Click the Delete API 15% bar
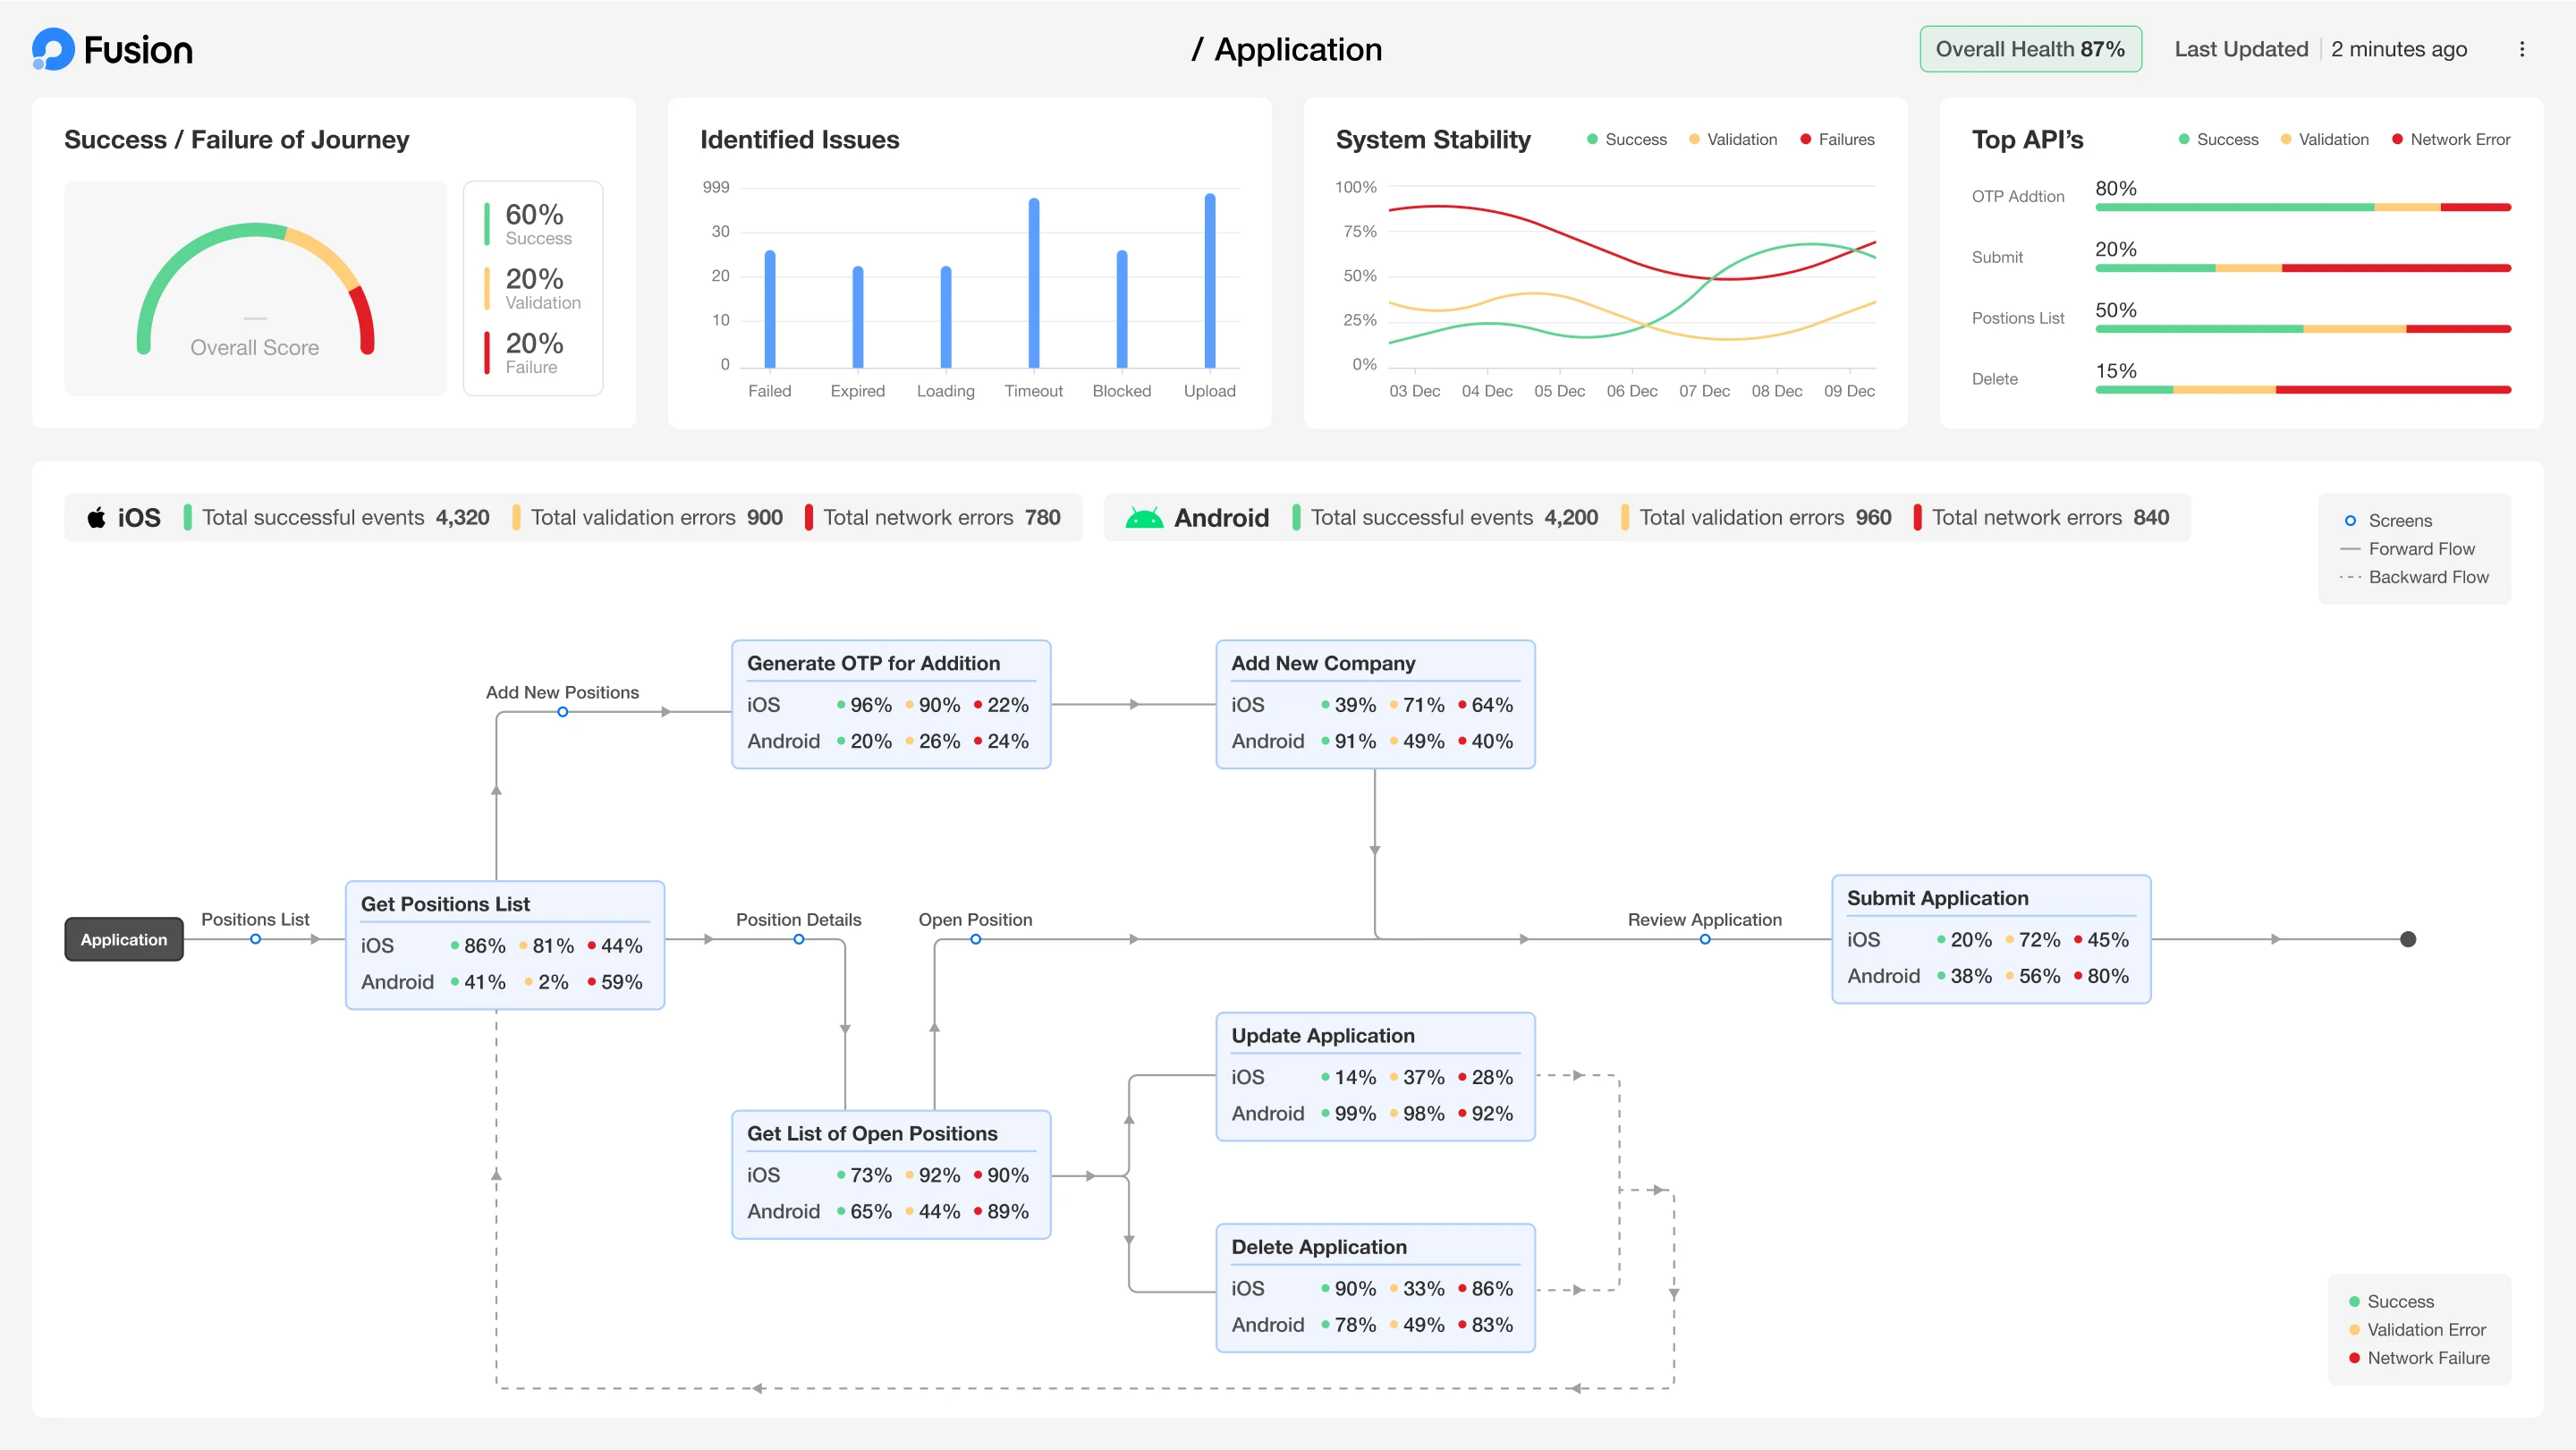 coord(2302,390)
